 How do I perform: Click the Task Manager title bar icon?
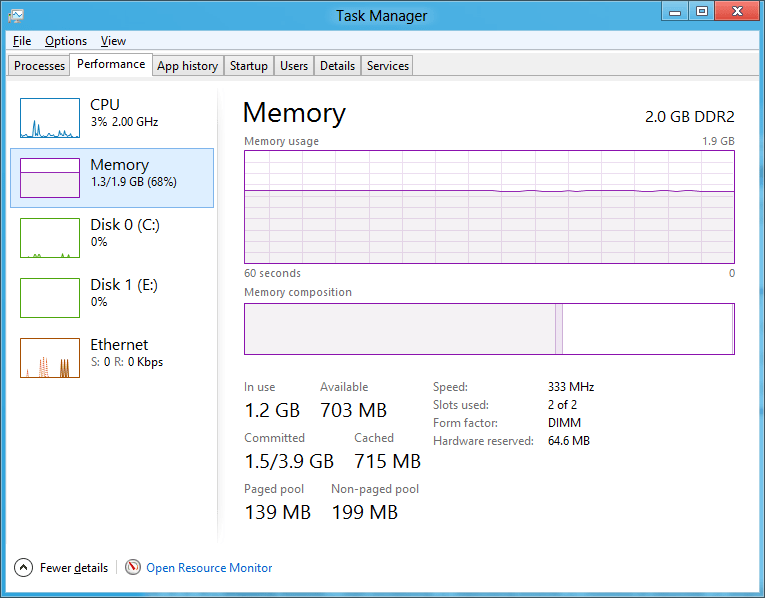[x=15, y=15]
